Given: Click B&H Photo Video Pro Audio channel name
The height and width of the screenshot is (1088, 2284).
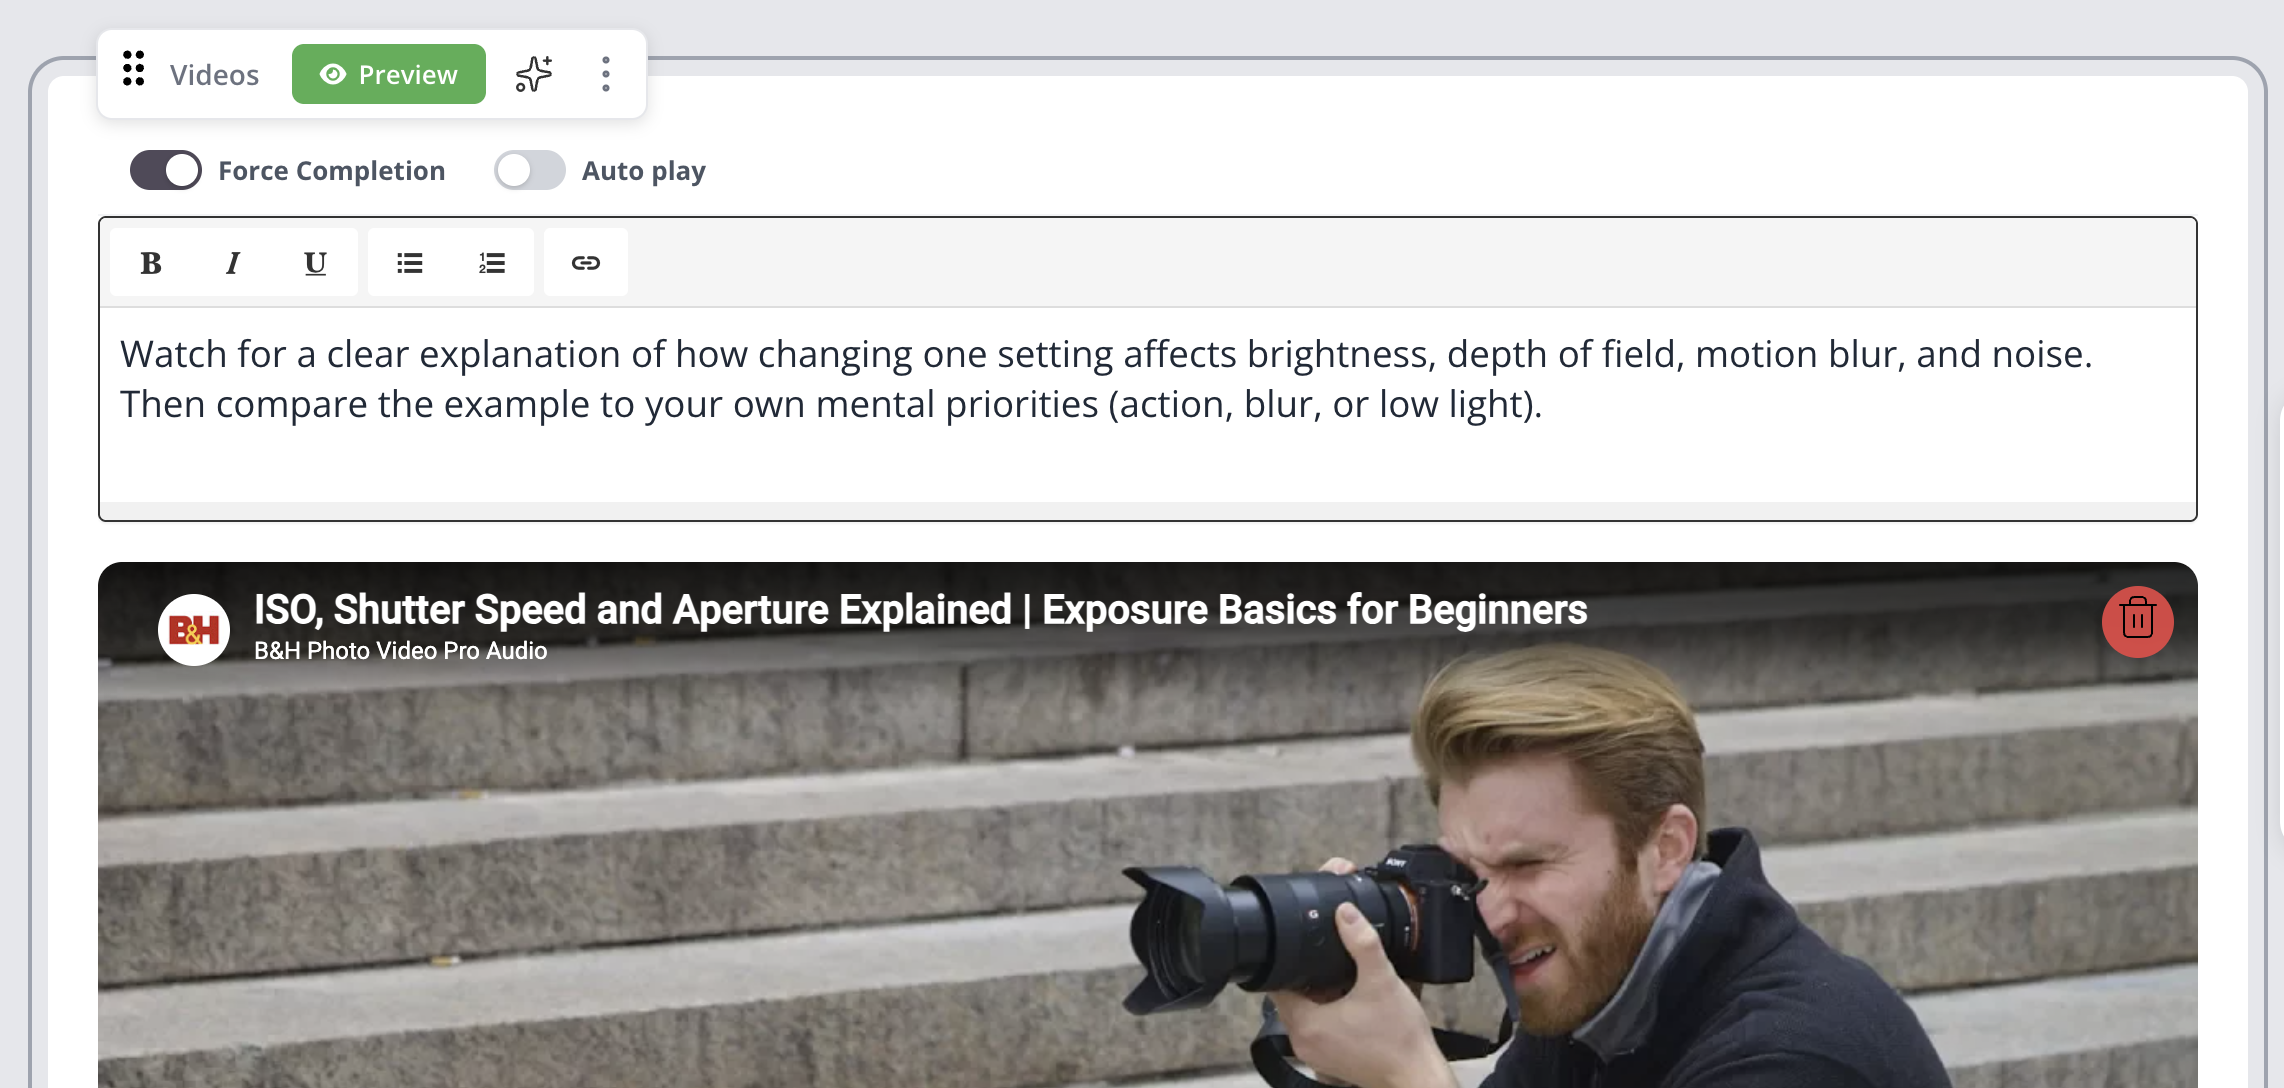Looking at the screenshot, I should 401,651.
